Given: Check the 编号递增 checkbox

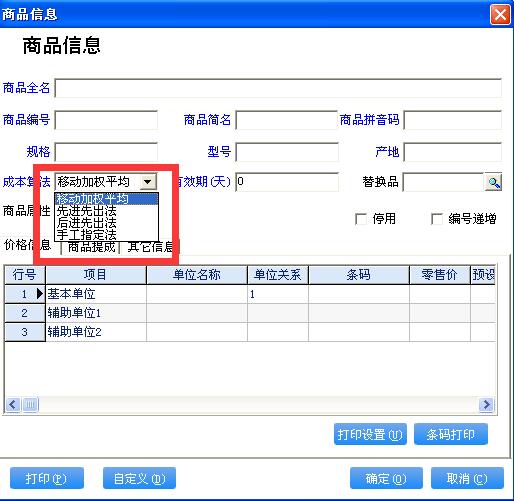Looking at the screenshot, I should click(x=437, y=219).
